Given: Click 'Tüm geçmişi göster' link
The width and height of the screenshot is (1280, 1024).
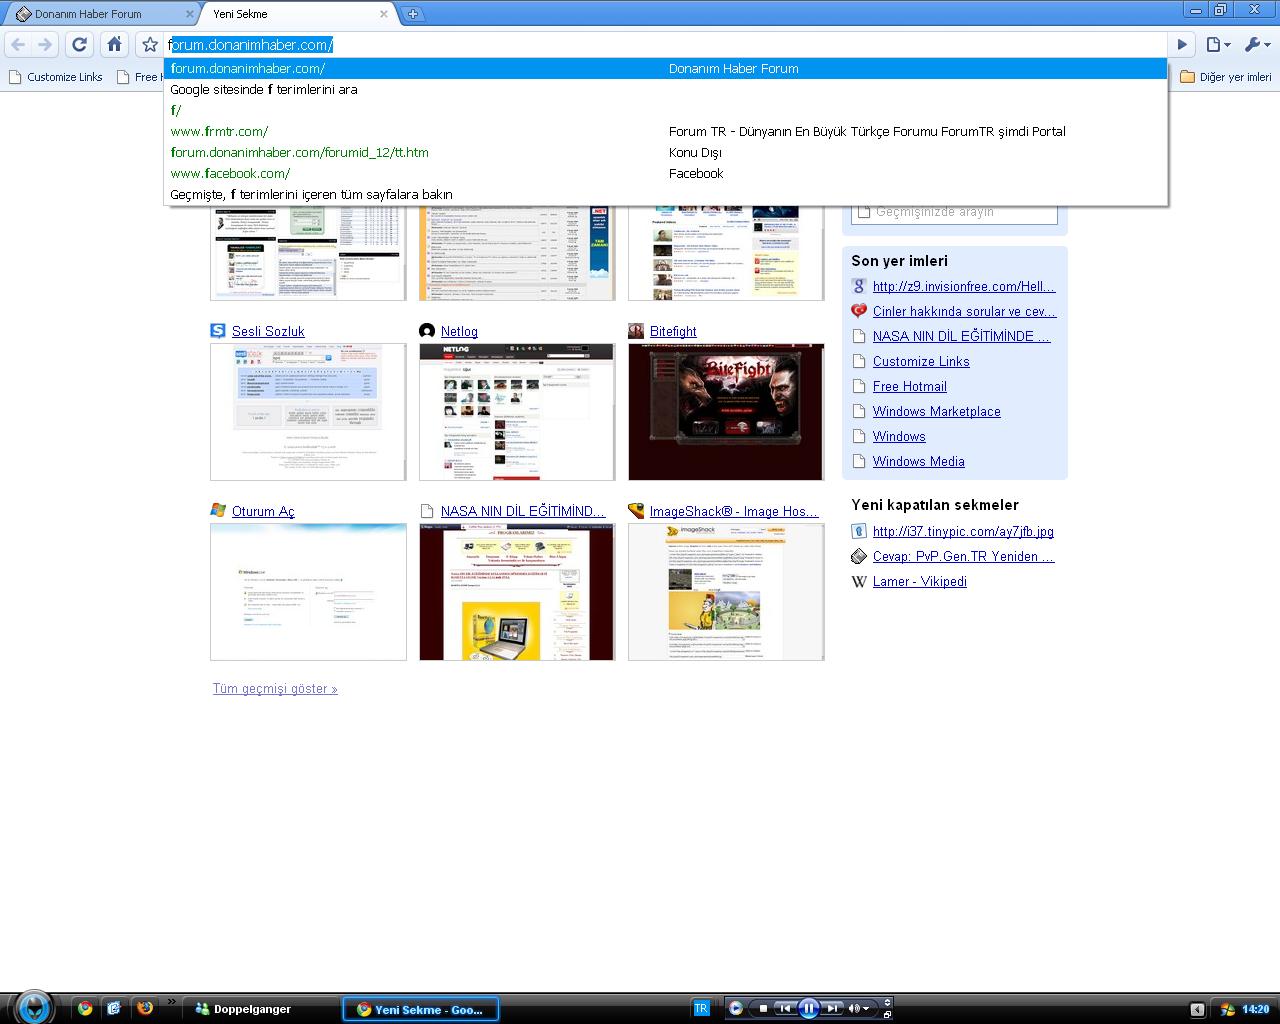Looking at the screenshot, I should click(275, 689).
